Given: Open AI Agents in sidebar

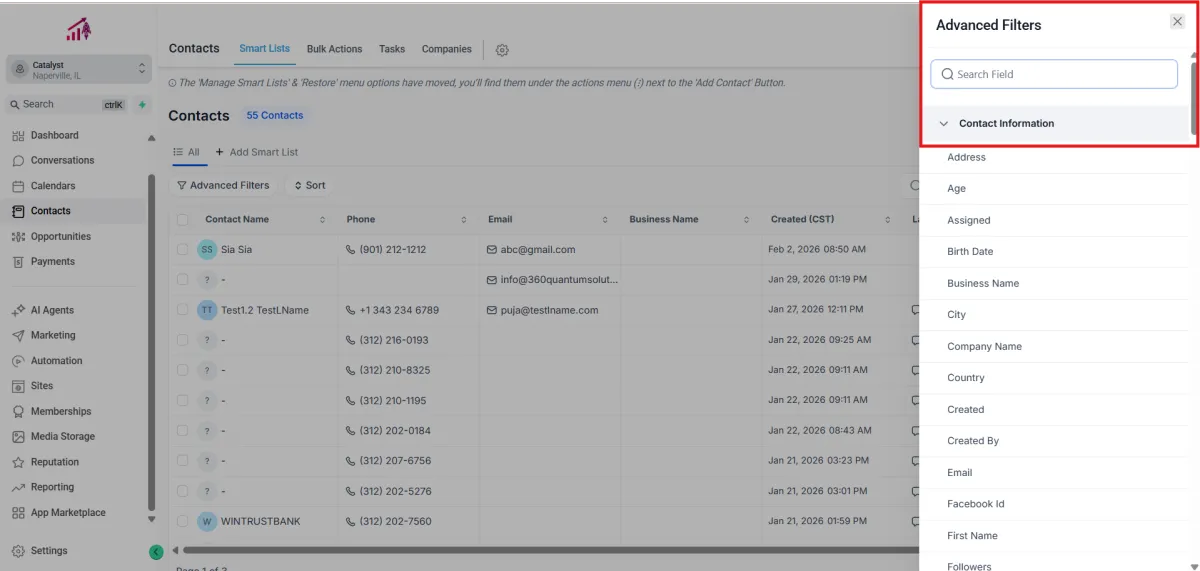Looking at the screenshot, I should pyautogui.click(x=52, y=310).
